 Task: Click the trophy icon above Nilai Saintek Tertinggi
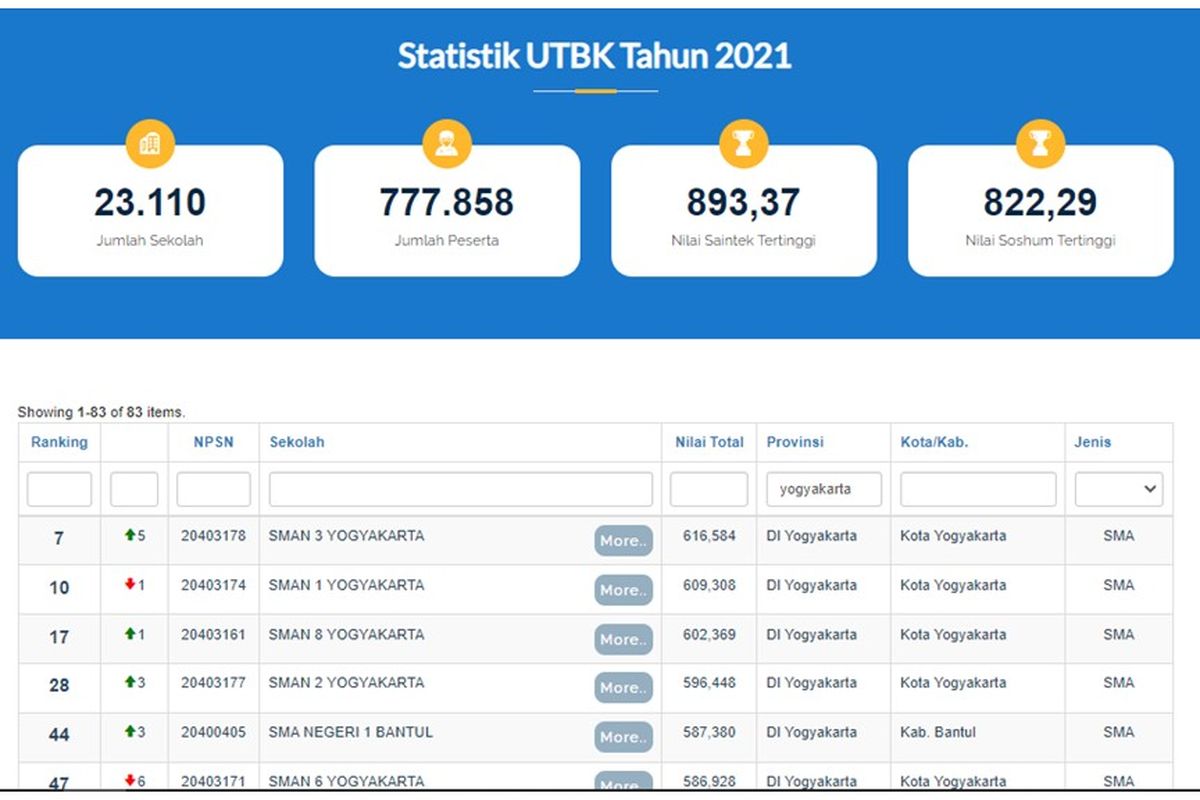[743, 144]
